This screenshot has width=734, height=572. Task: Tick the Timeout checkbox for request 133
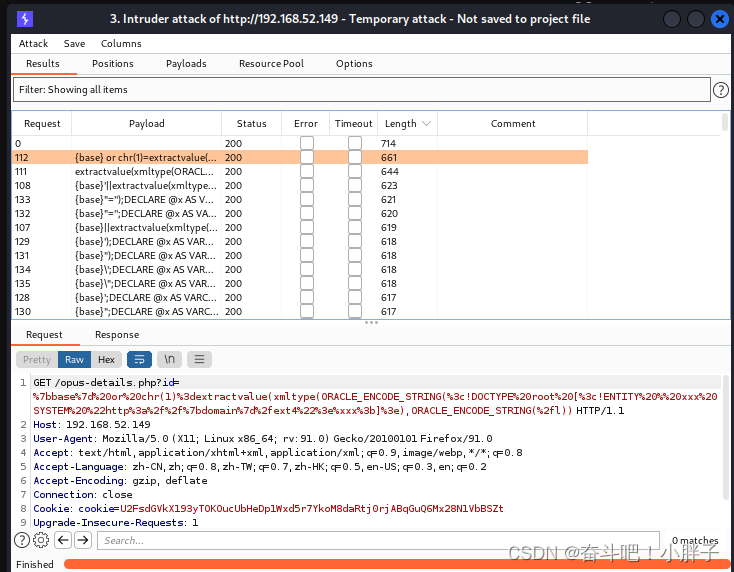[x=355, y=199]
